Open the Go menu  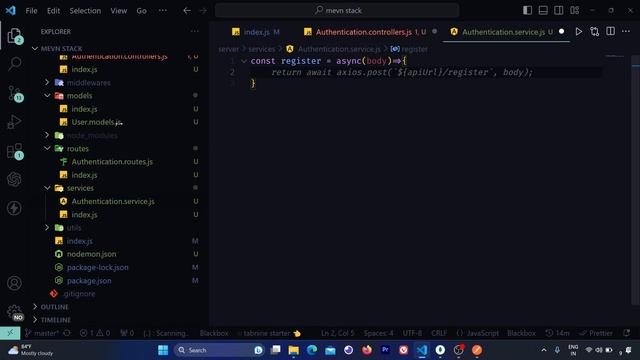point(141,11)
